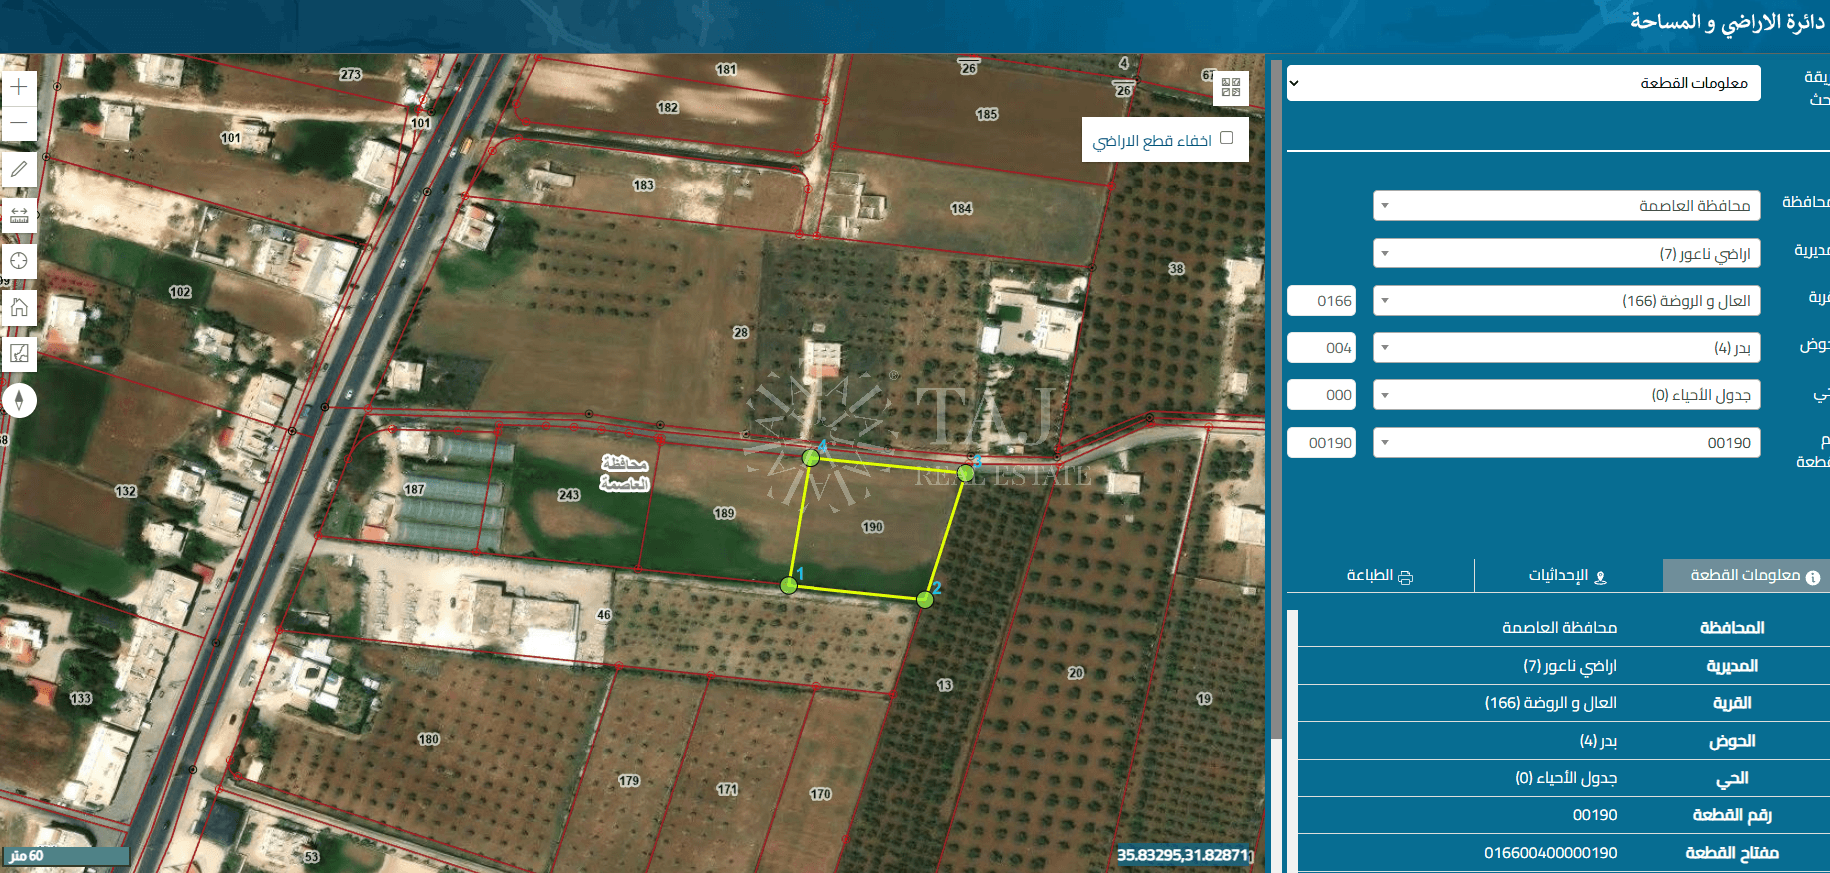The width and height of the screenshot is (1830, 873).
Task: Tick the اخفاء قطع الاراضي checkbox
Action: coord(1227,138)
